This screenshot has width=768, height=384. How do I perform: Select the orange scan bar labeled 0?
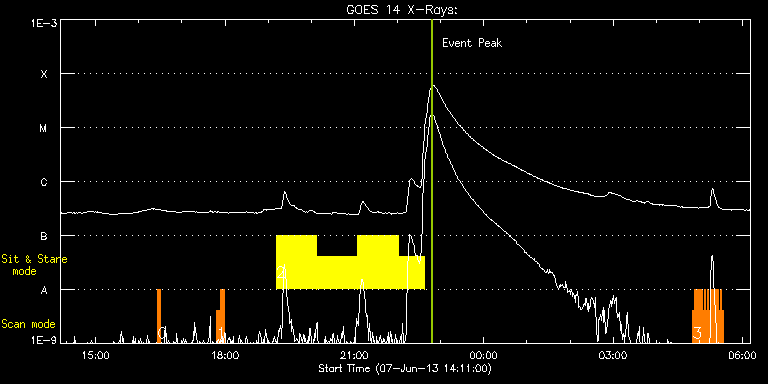click(159, 315)
